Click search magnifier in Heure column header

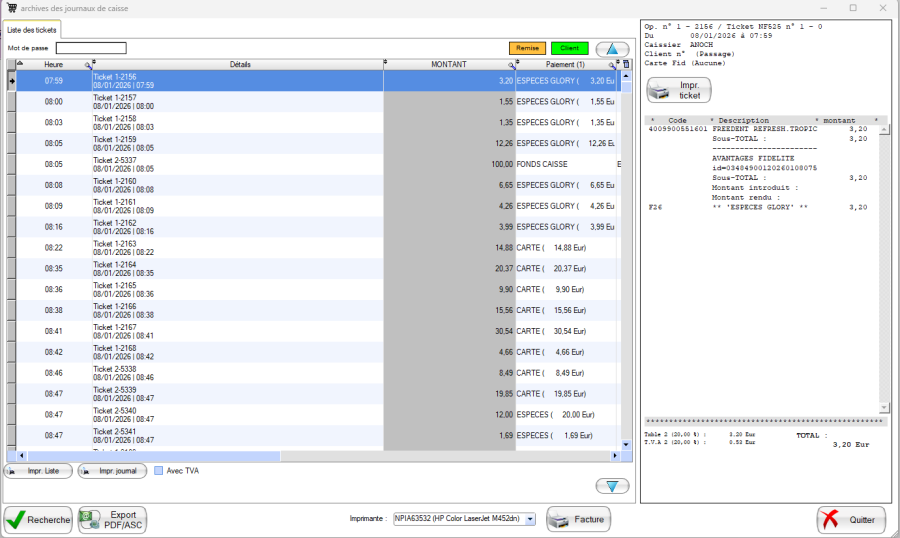point(88,65)
